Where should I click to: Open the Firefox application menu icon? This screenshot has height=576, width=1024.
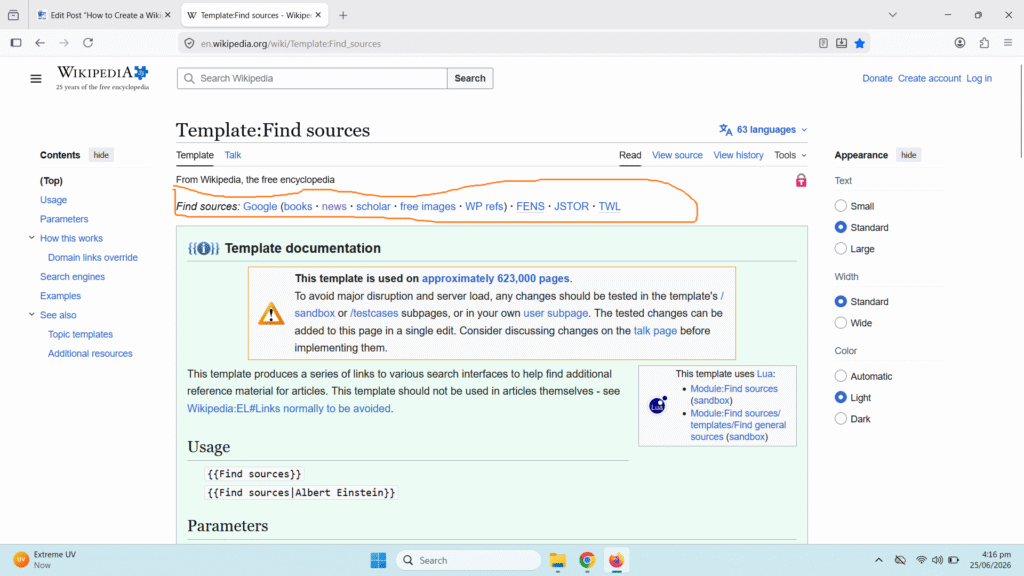[x=1008, y=43]
